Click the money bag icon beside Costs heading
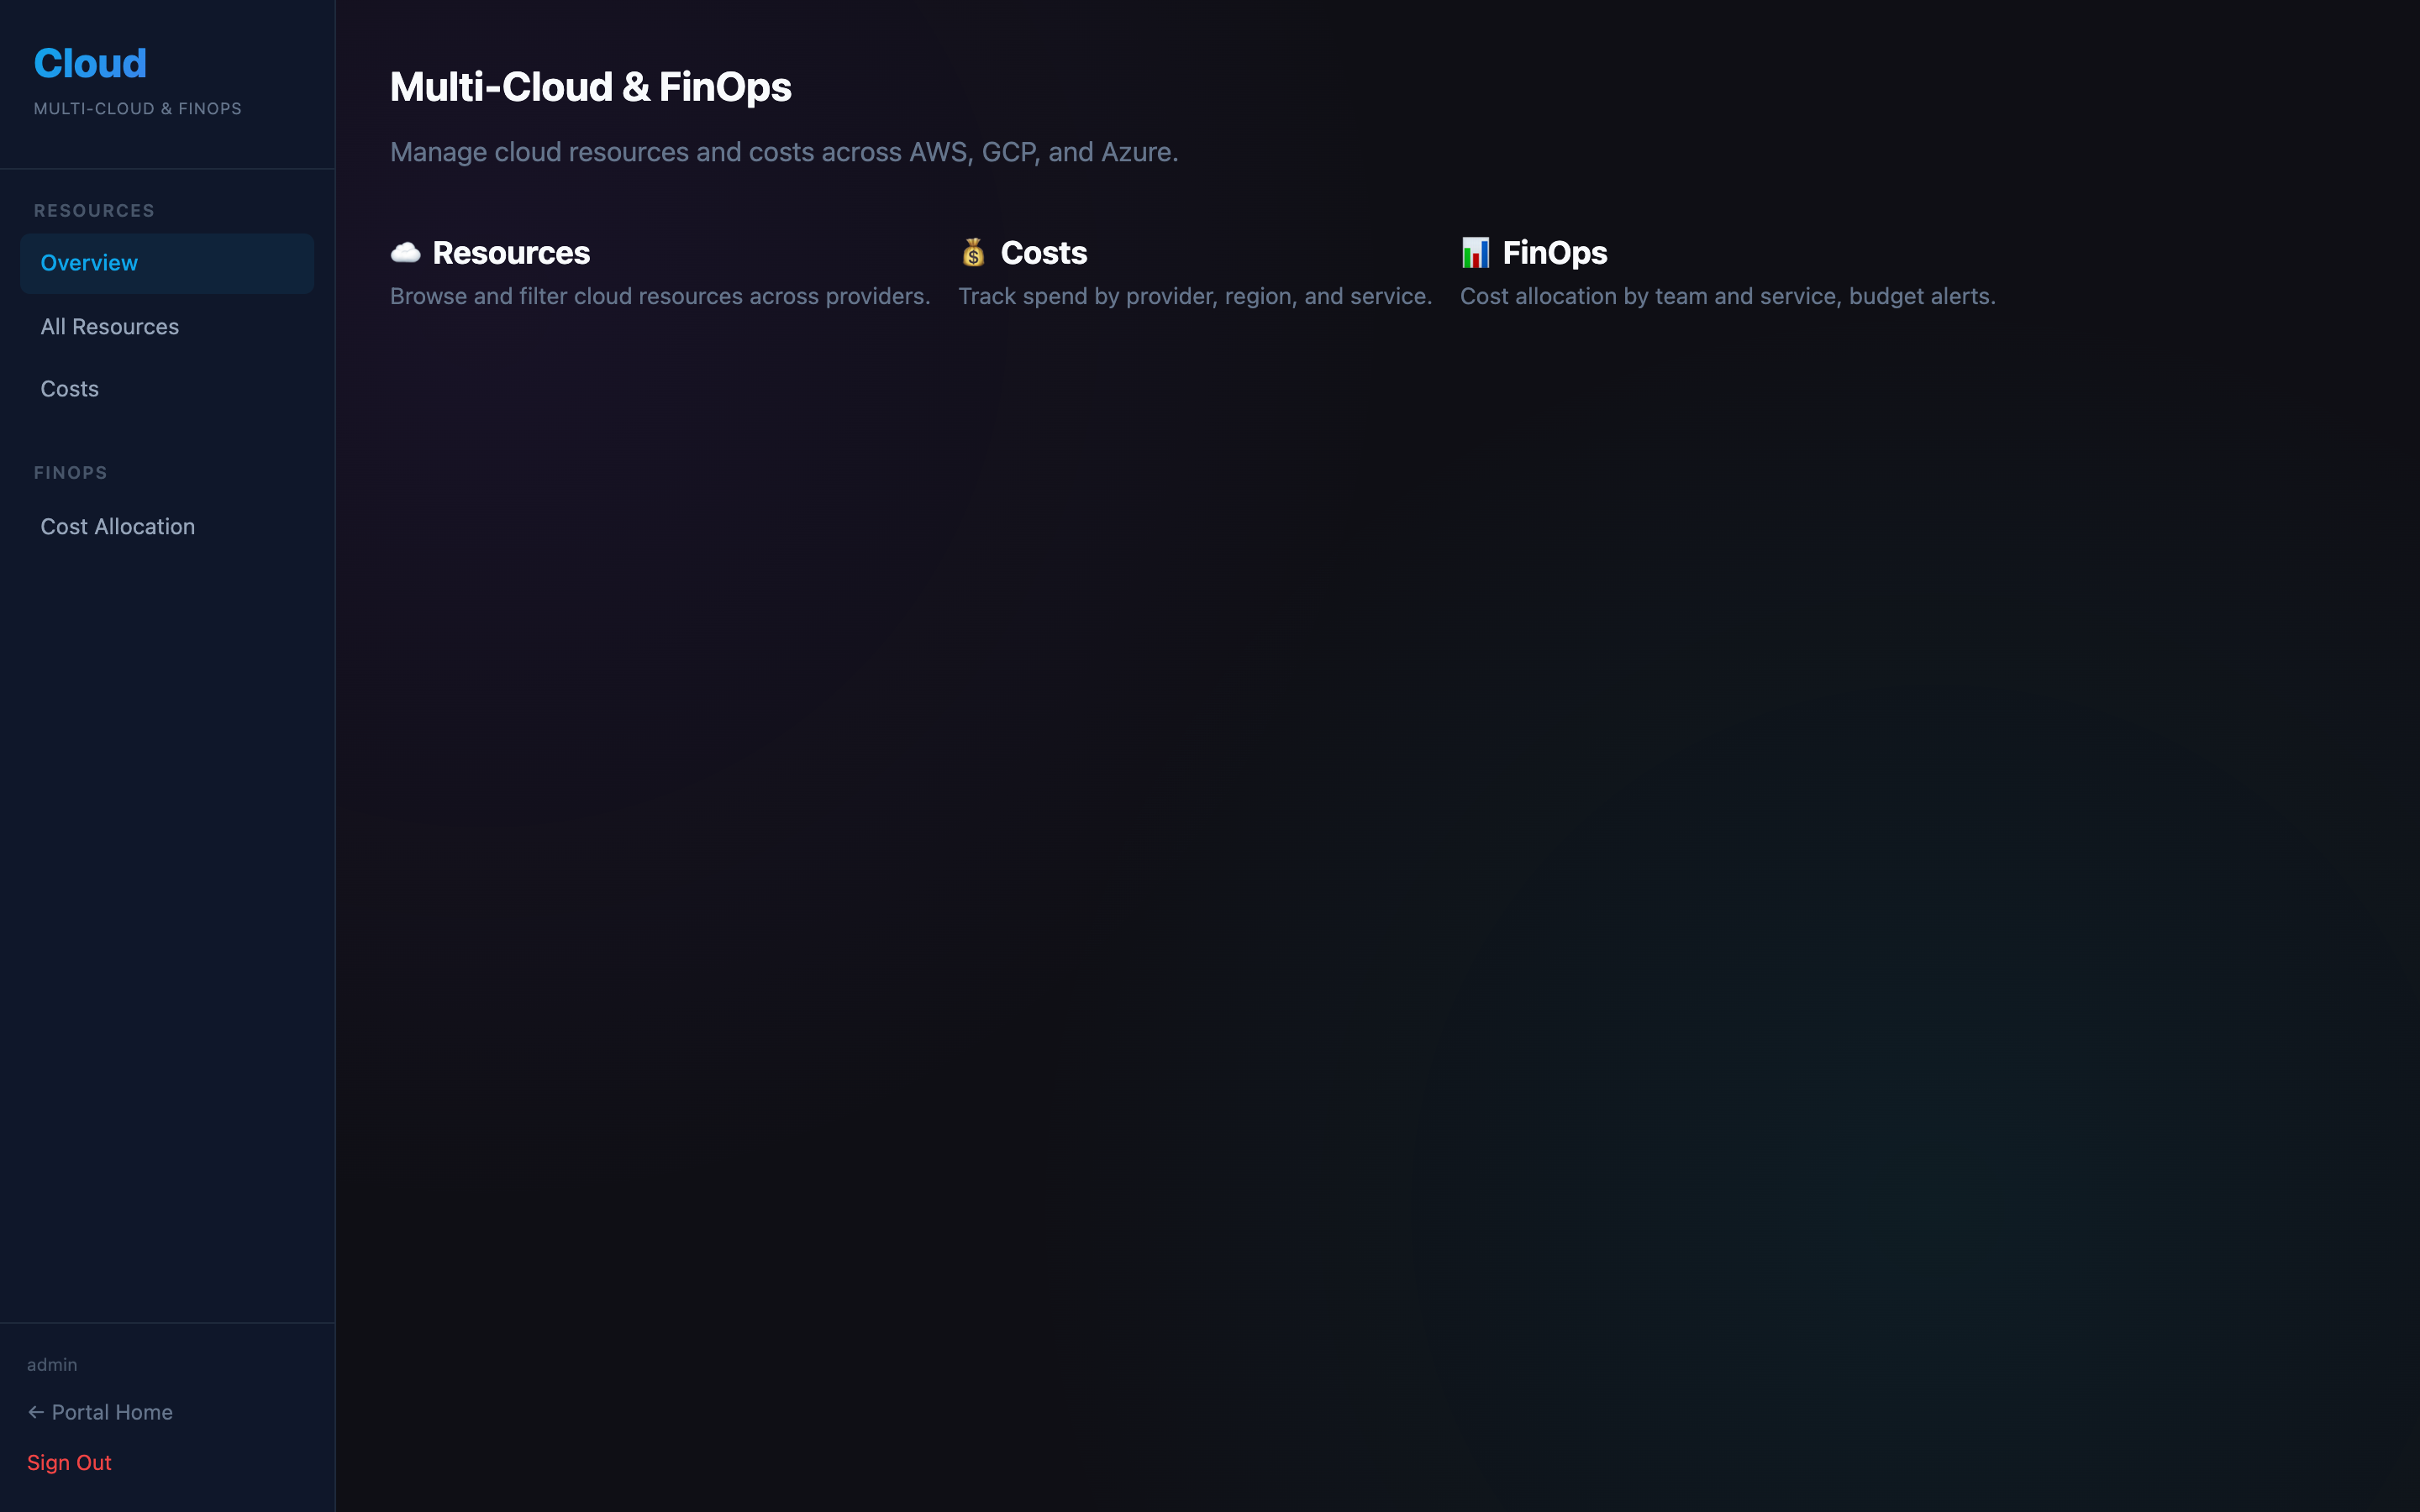 pyautogui.click(x=972, y=253)
